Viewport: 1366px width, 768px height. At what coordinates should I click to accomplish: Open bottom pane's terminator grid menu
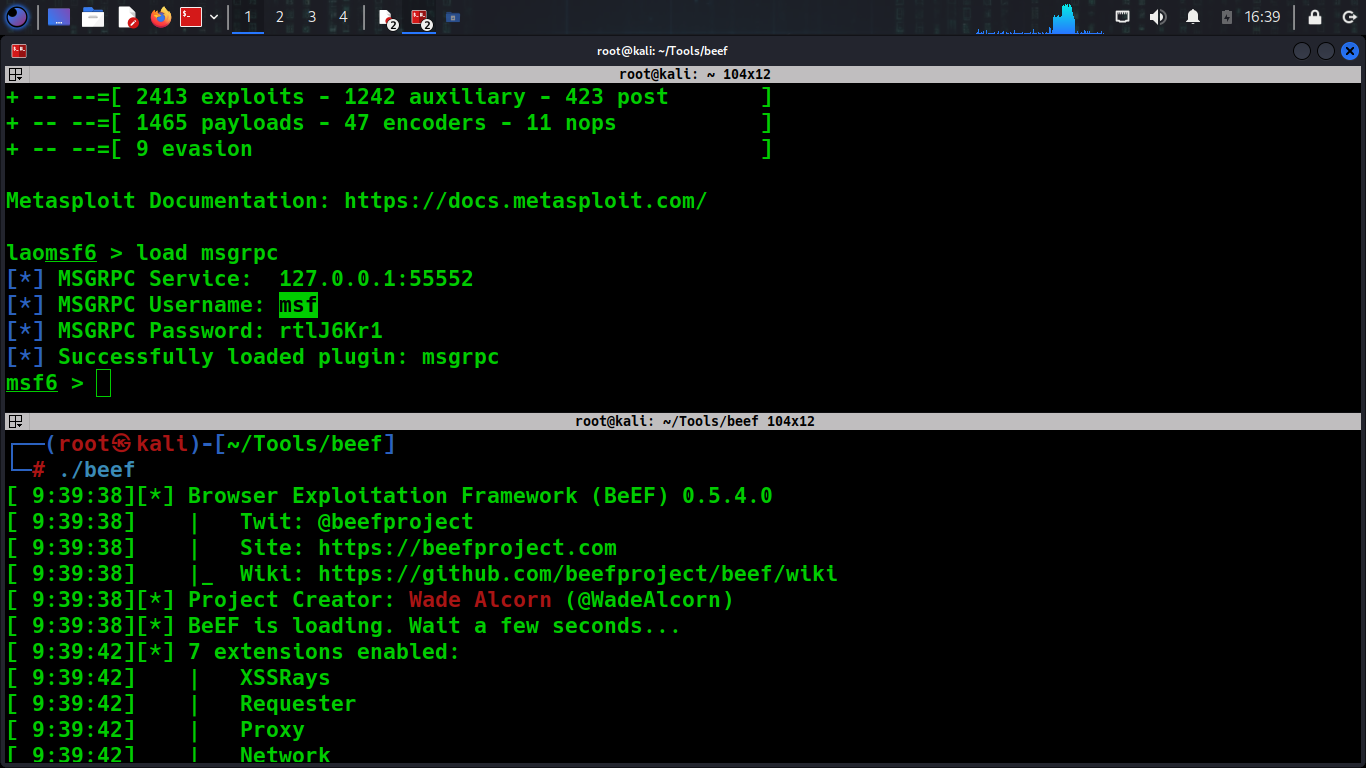pyautogui.click(x=15, y=421)
